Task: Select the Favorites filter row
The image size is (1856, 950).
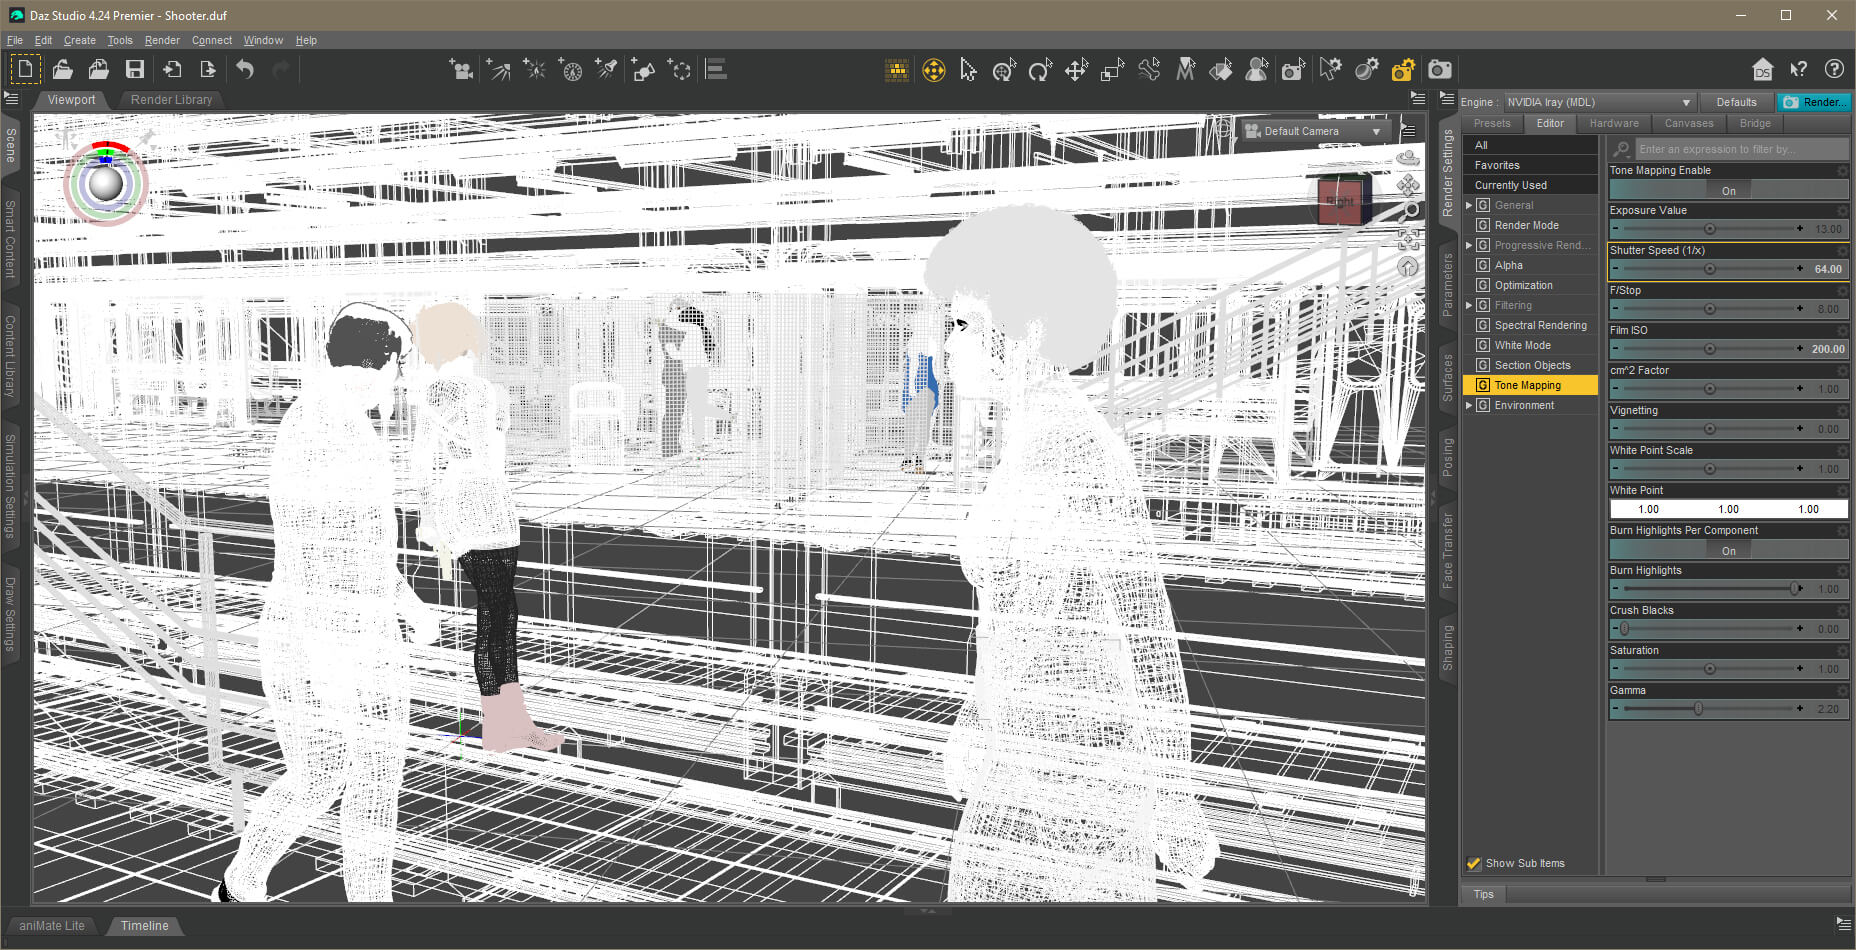Action: pyautogui.click(x=1530, y=165)
